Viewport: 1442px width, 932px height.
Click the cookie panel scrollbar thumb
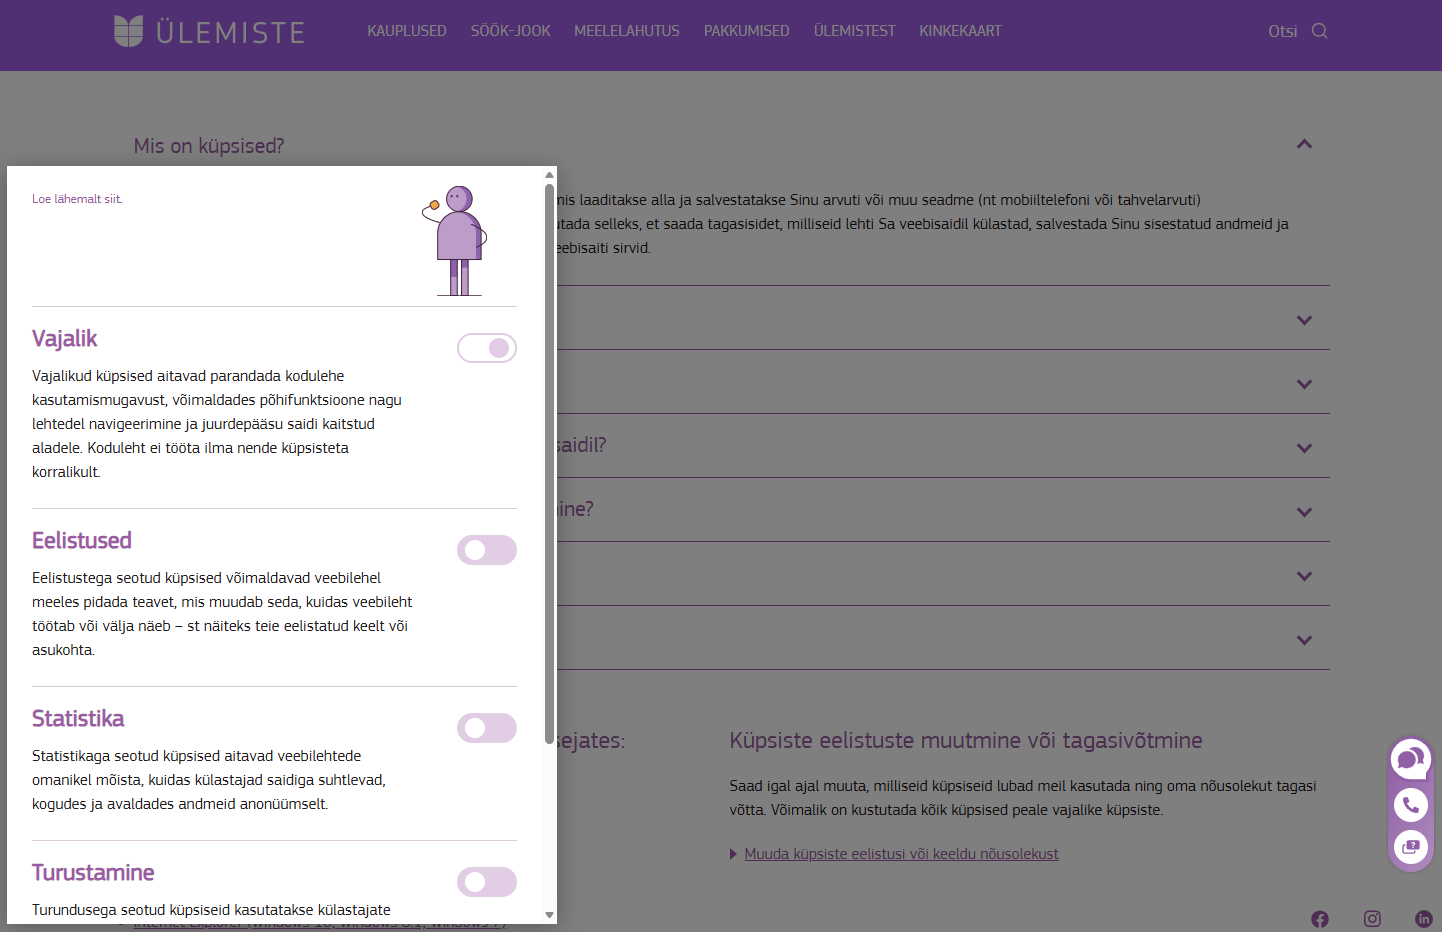point(549,464)
